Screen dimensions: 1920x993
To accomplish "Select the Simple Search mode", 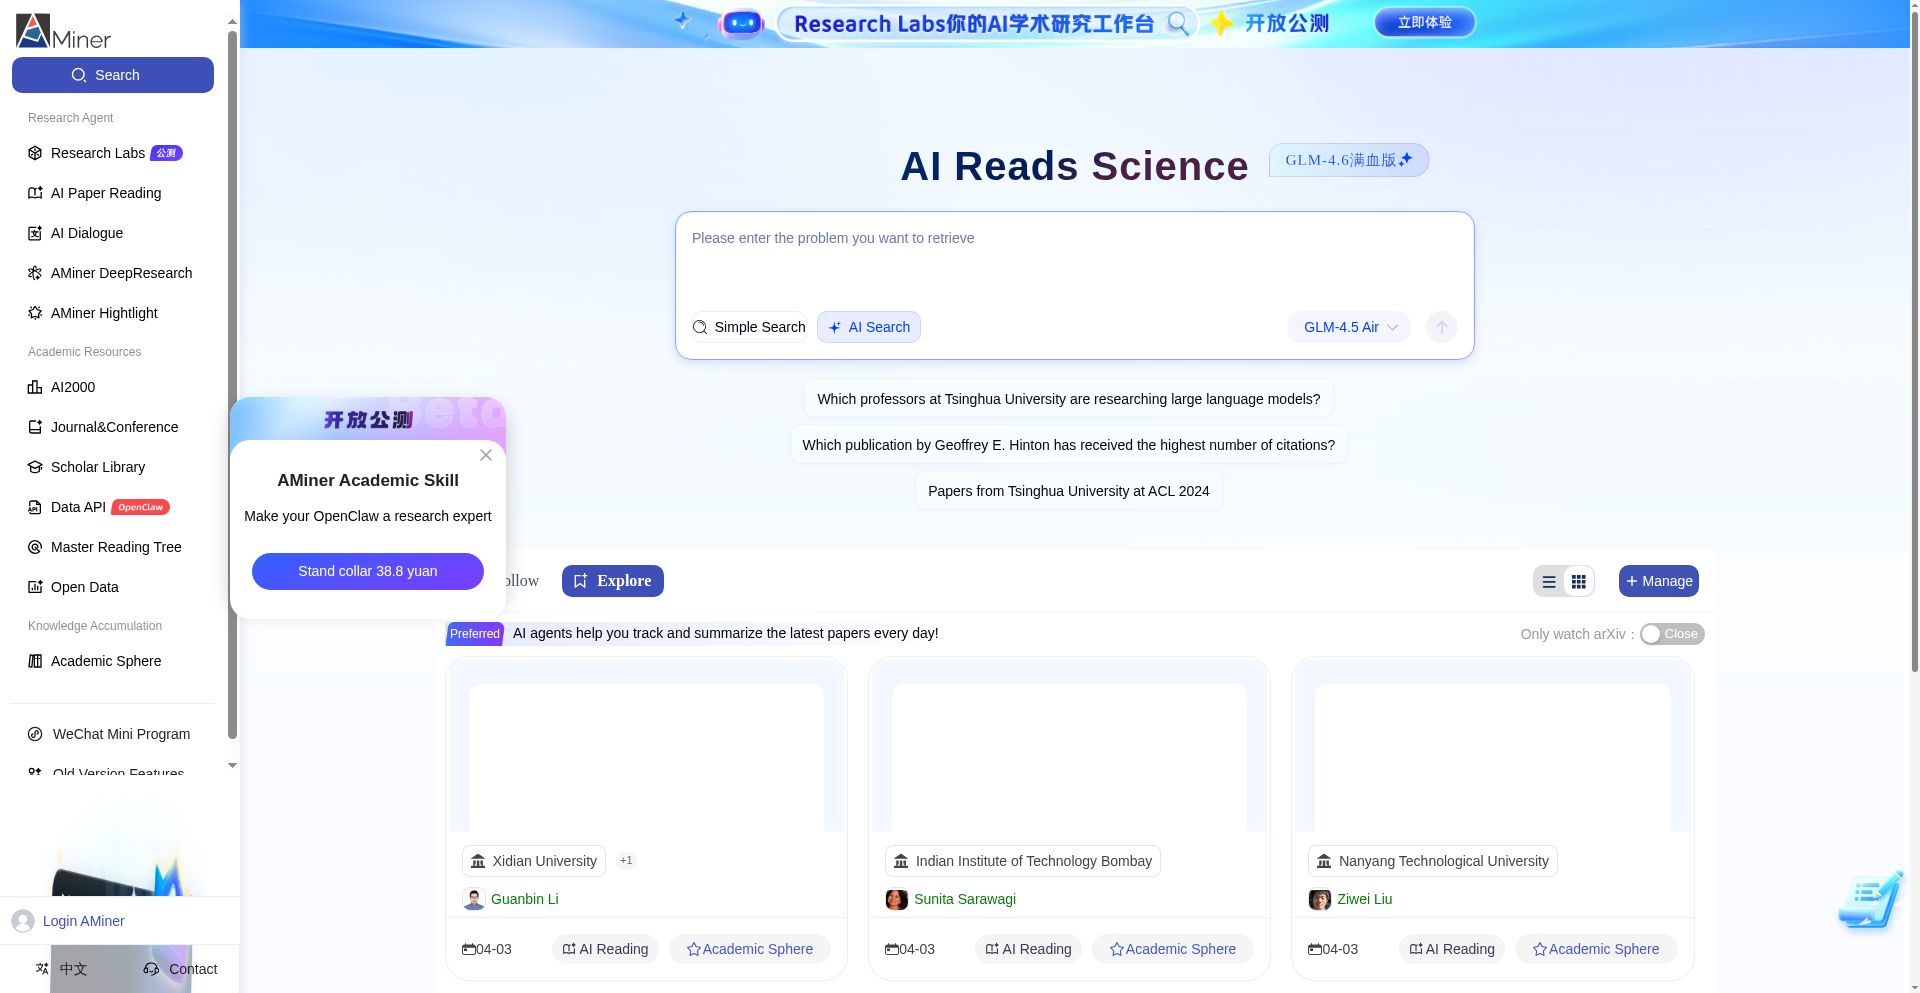I will click(x=749, y=327).
